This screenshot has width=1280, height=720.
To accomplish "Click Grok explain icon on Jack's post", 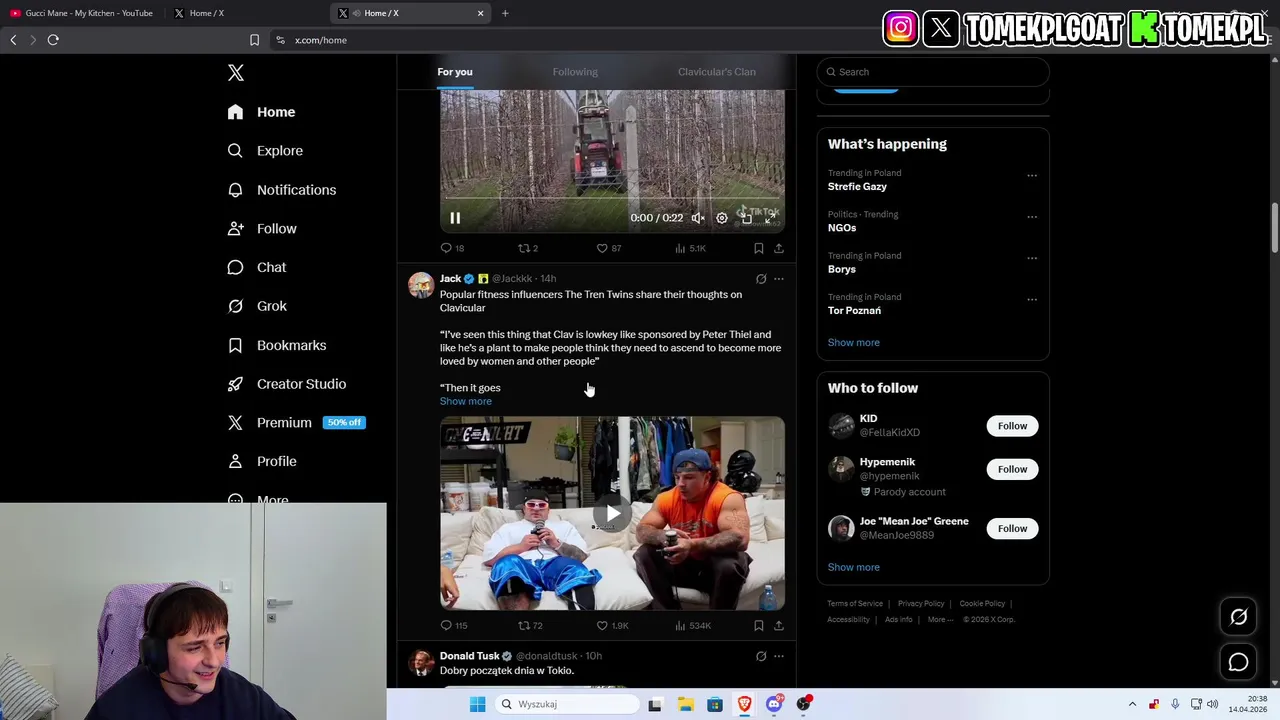I will pos(761,279).
